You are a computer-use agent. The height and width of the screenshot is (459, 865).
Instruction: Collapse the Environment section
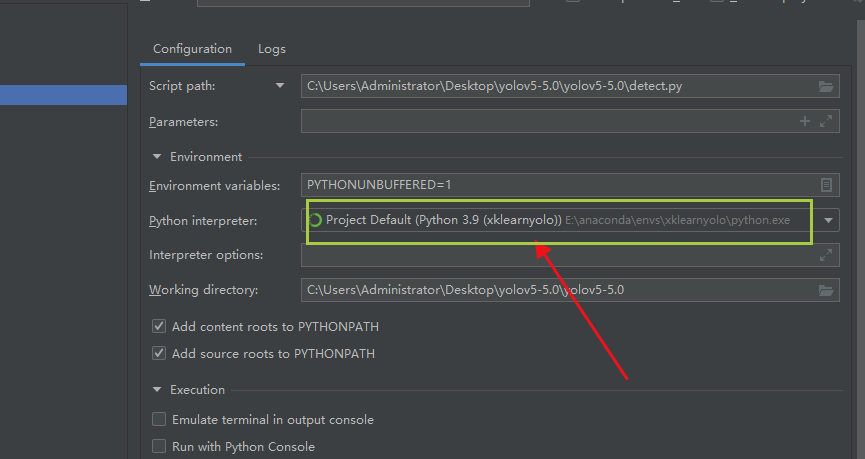(157, 157)
